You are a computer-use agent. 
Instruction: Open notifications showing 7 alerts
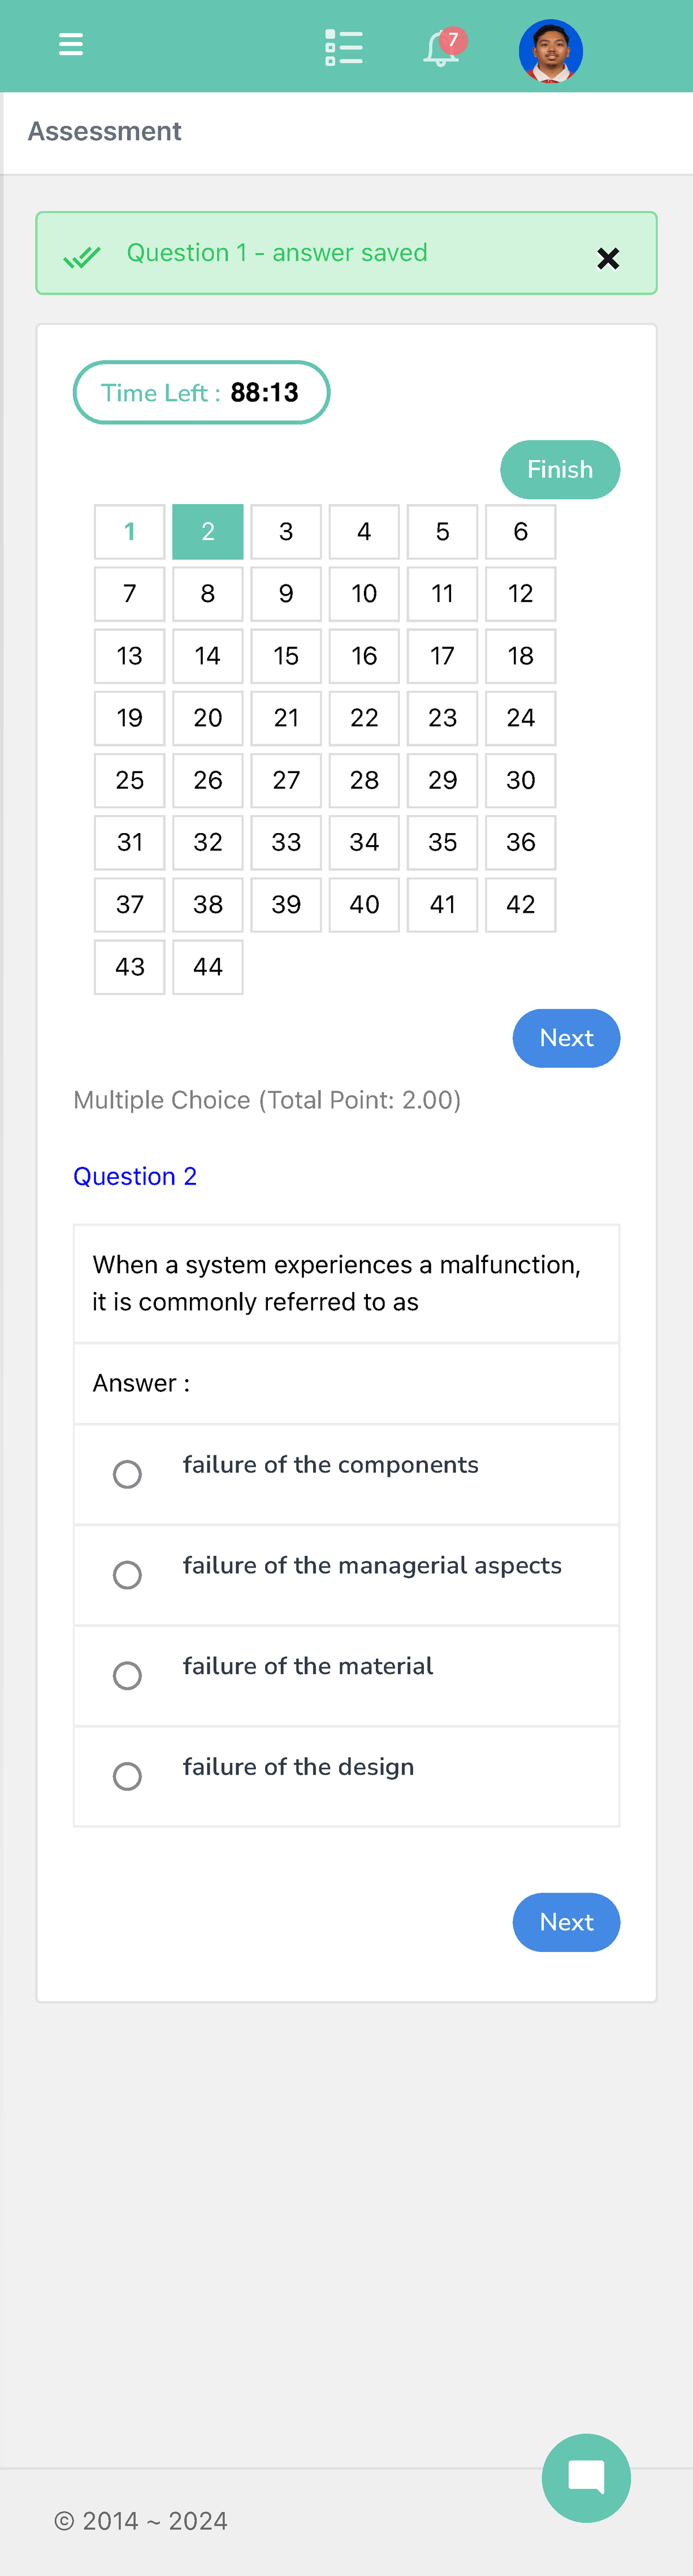[x=440, y=49]
